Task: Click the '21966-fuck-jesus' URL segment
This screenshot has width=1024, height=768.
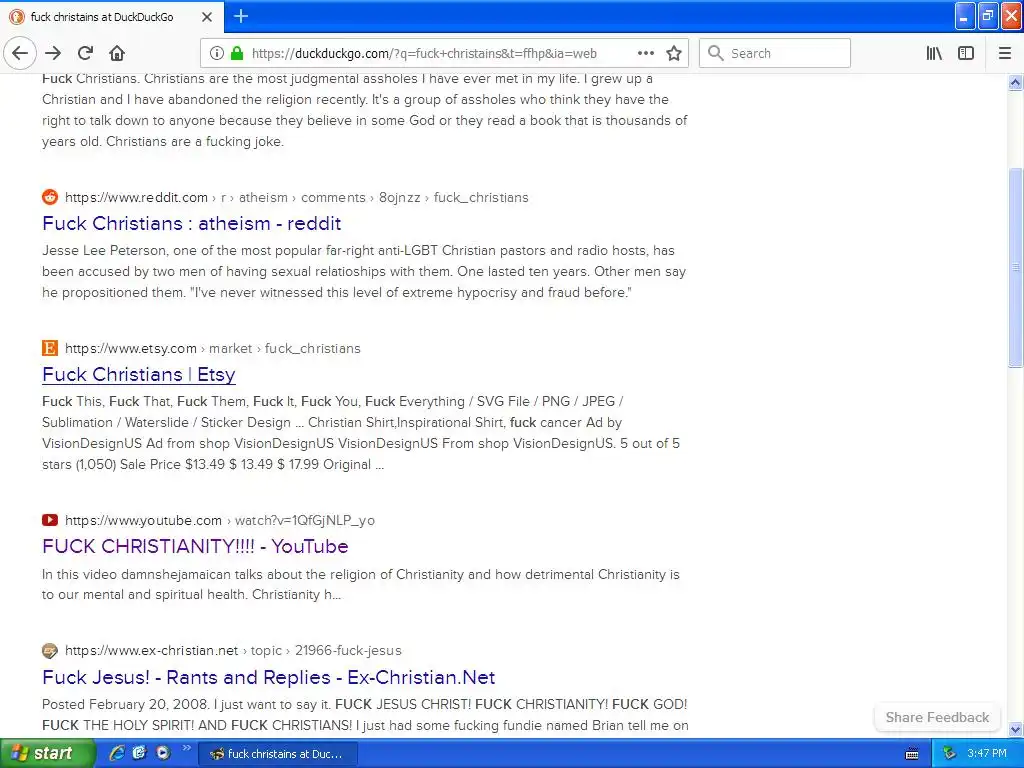Action: 348,650
